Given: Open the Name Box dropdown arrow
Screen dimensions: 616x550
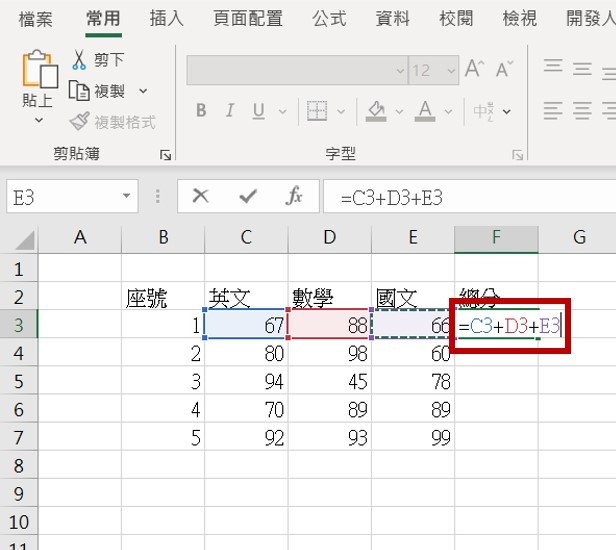Looking at the screenshot, I should [x=126, y=196].
